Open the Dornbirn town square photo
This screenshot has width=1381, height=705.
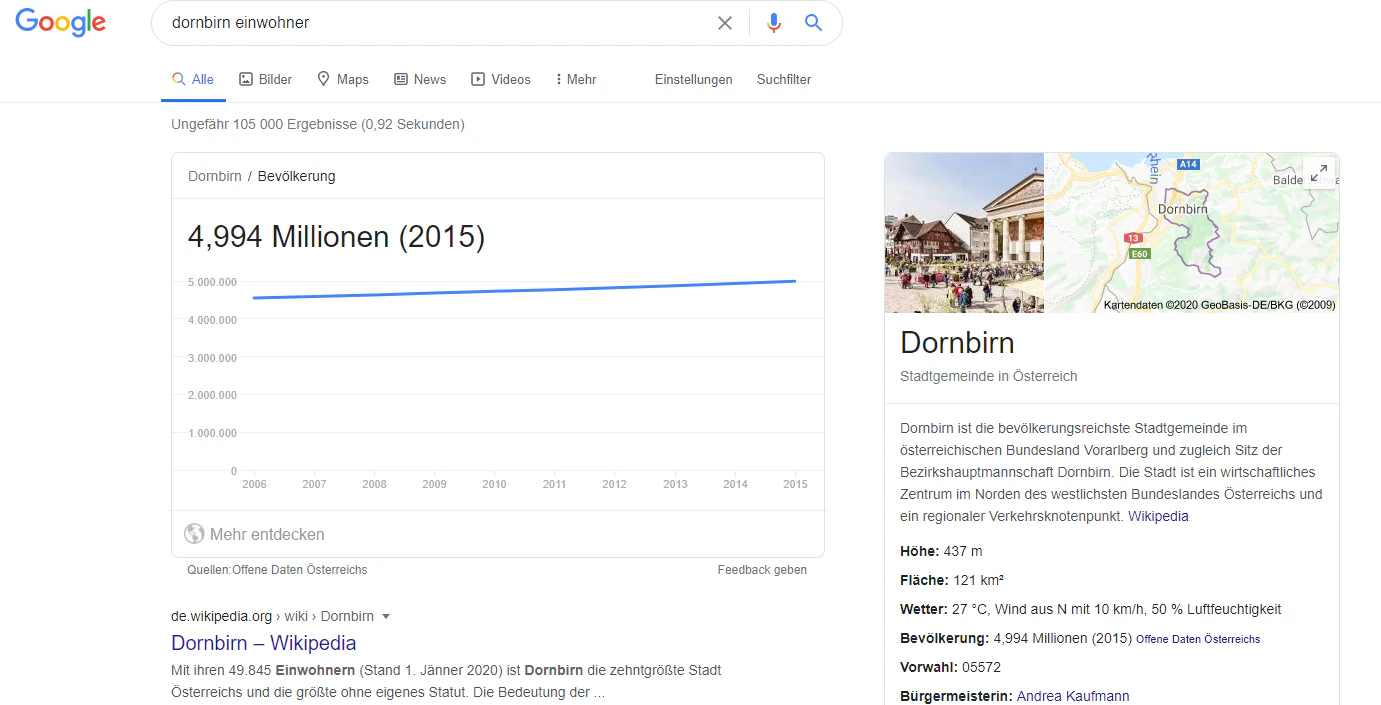pyautogui.click(x=964, y=233)
